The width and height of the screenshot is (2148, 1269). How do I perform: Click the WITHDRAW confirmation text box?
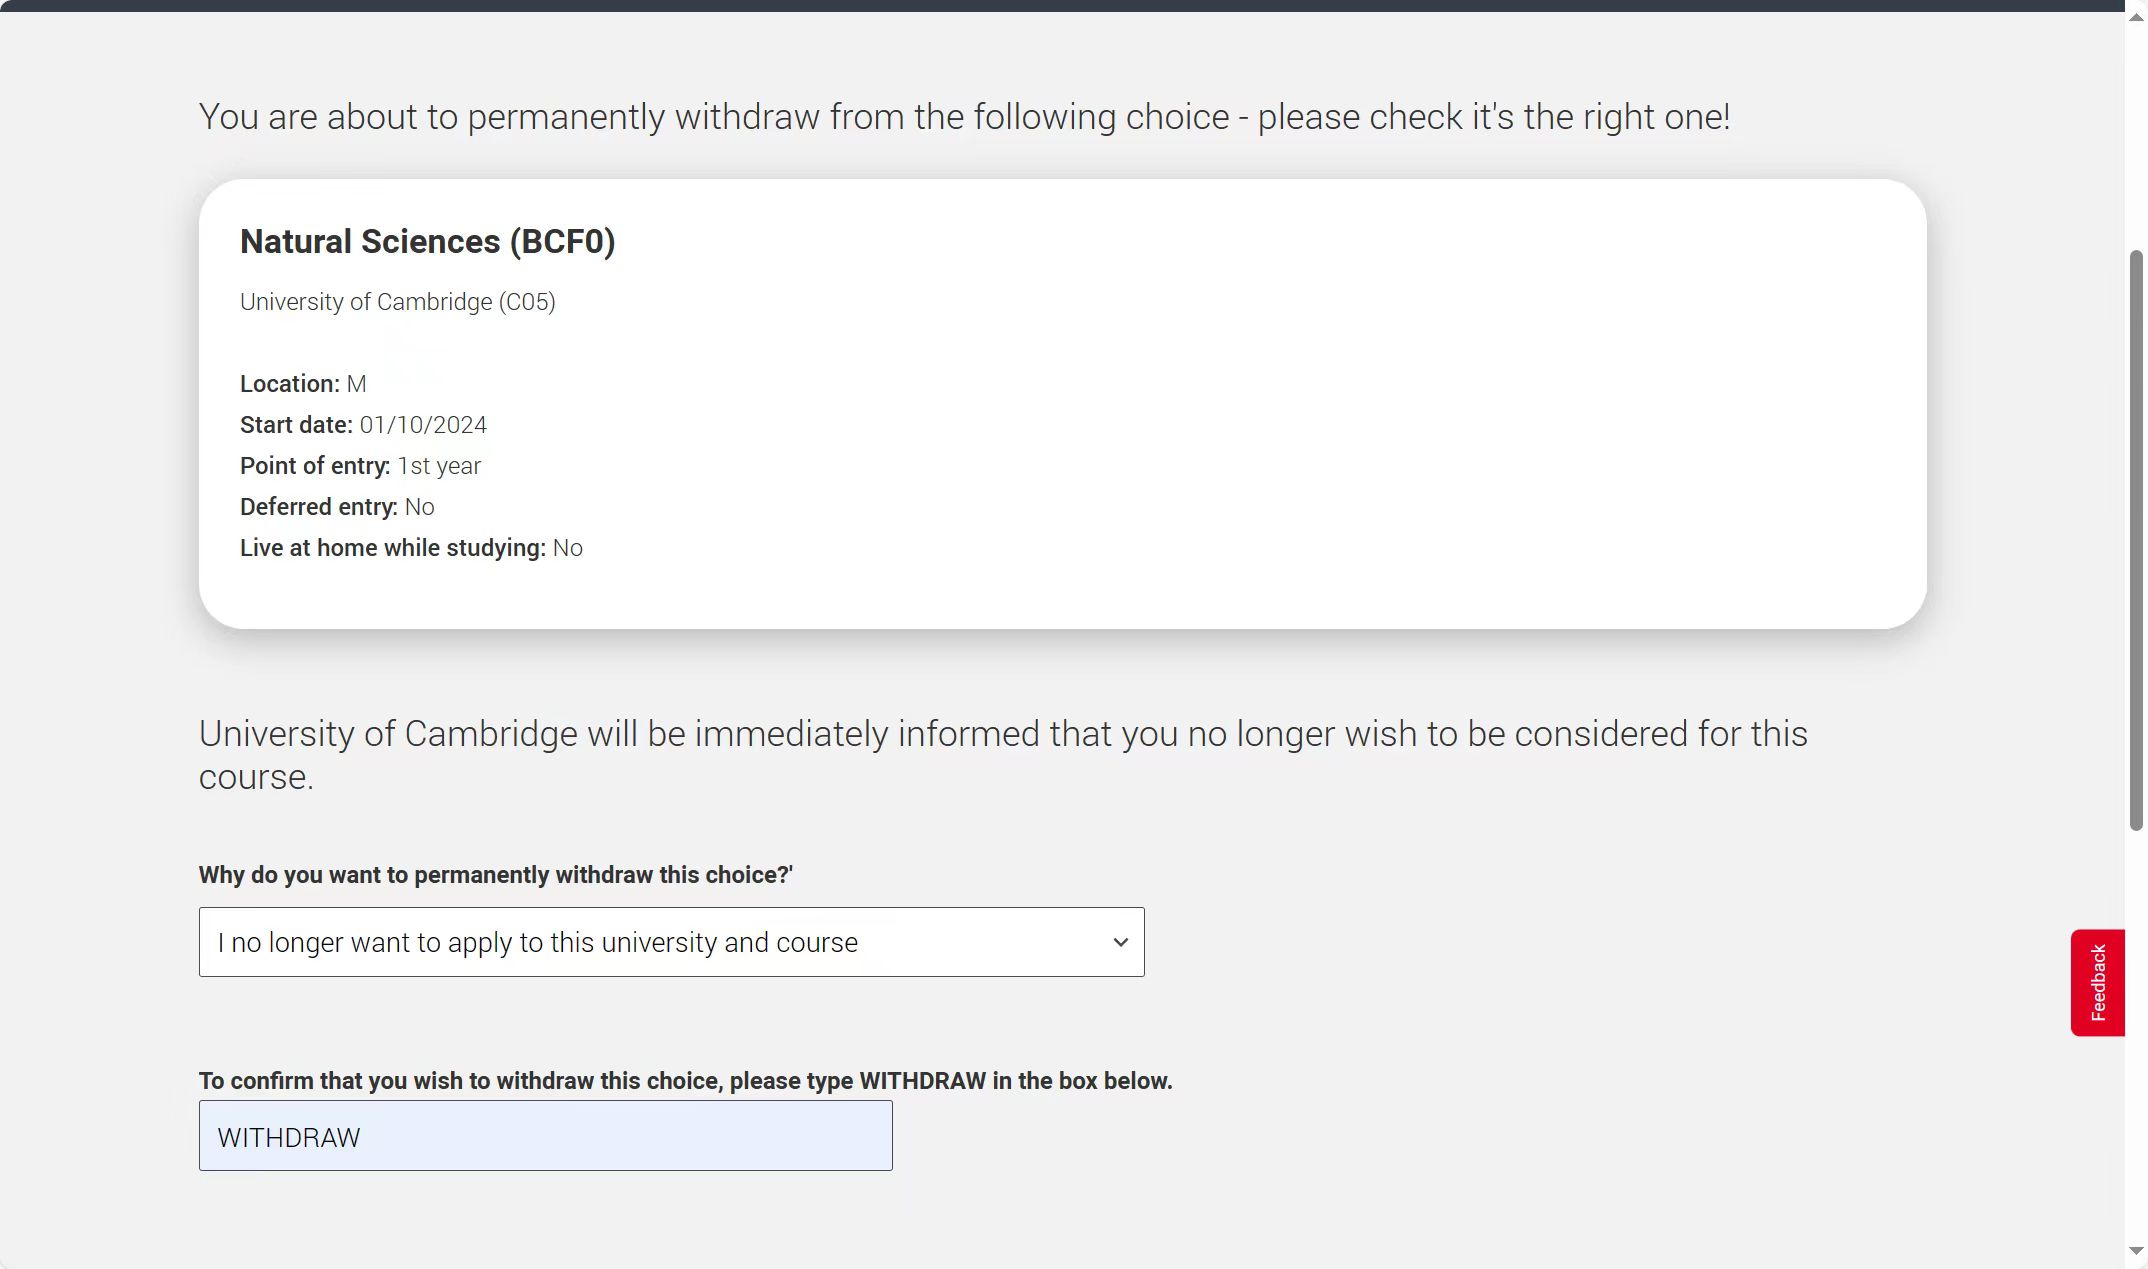[545, 1136]
